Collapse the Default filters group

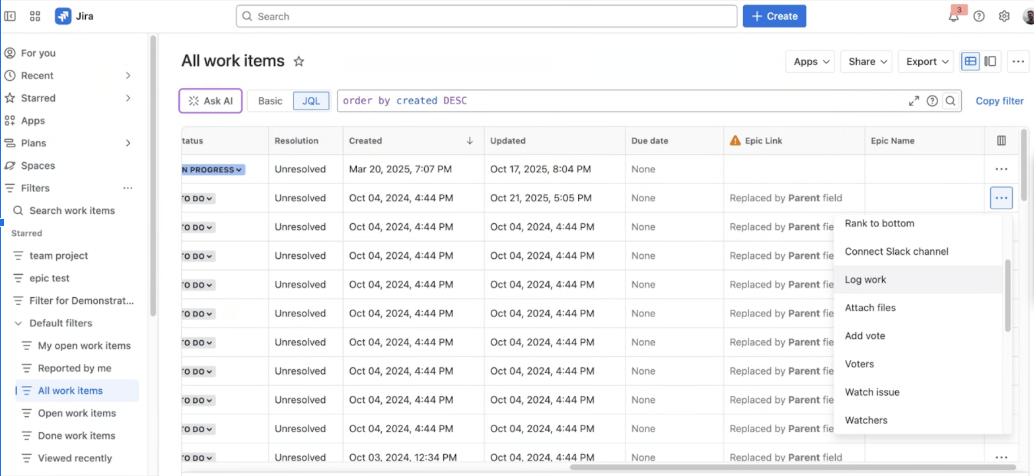click(18, 323)
